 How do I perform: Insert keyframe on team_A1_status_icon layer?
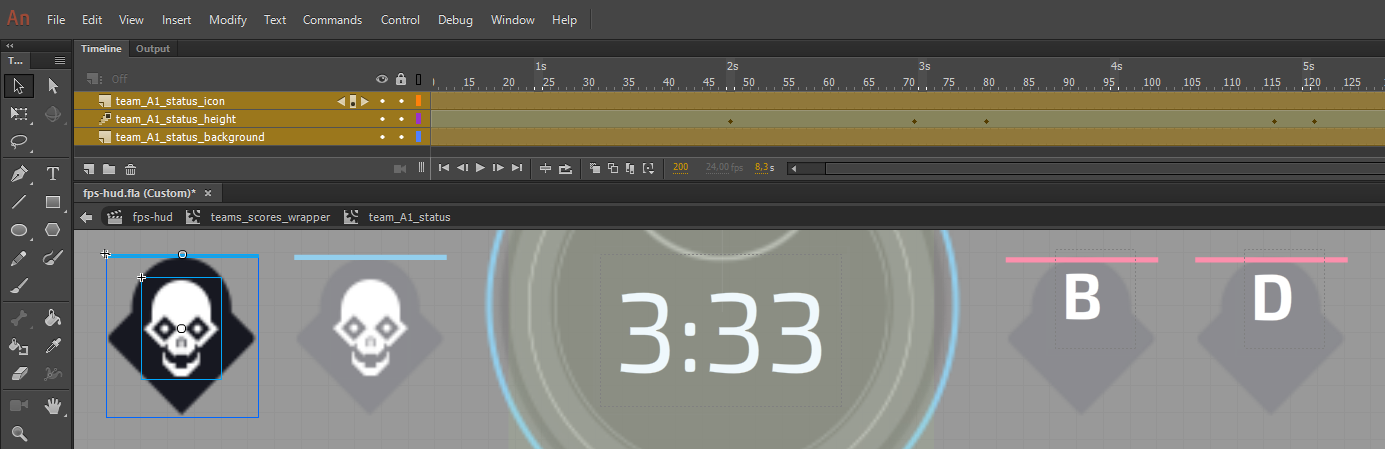click(x=352, y=101)
